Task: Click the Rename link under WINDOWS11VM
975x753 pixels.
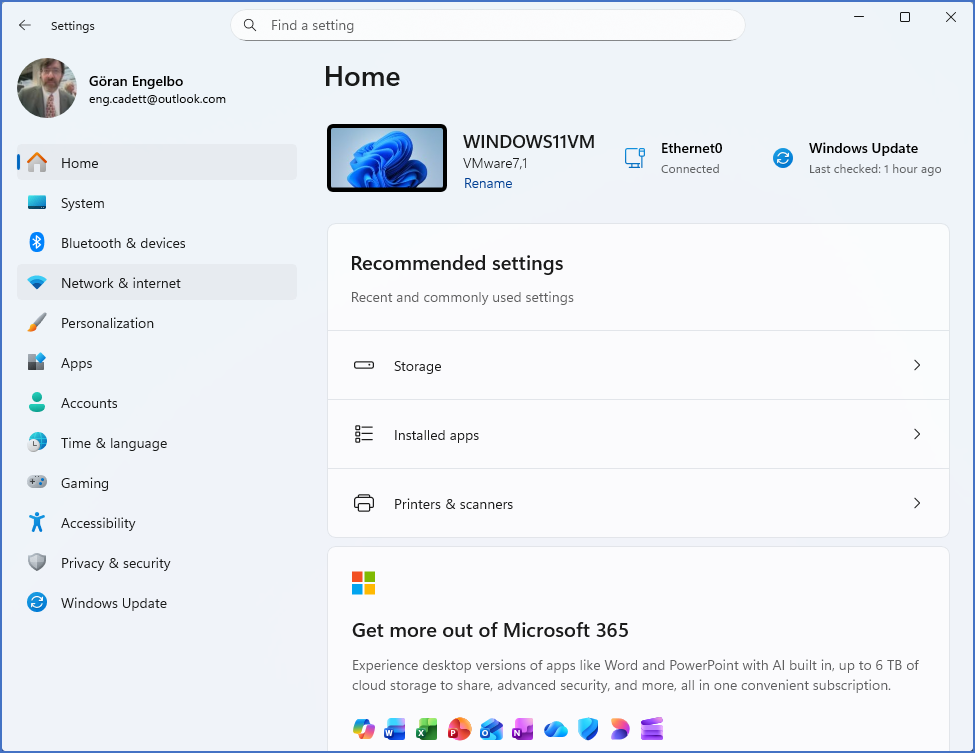Action: [488, 183]
